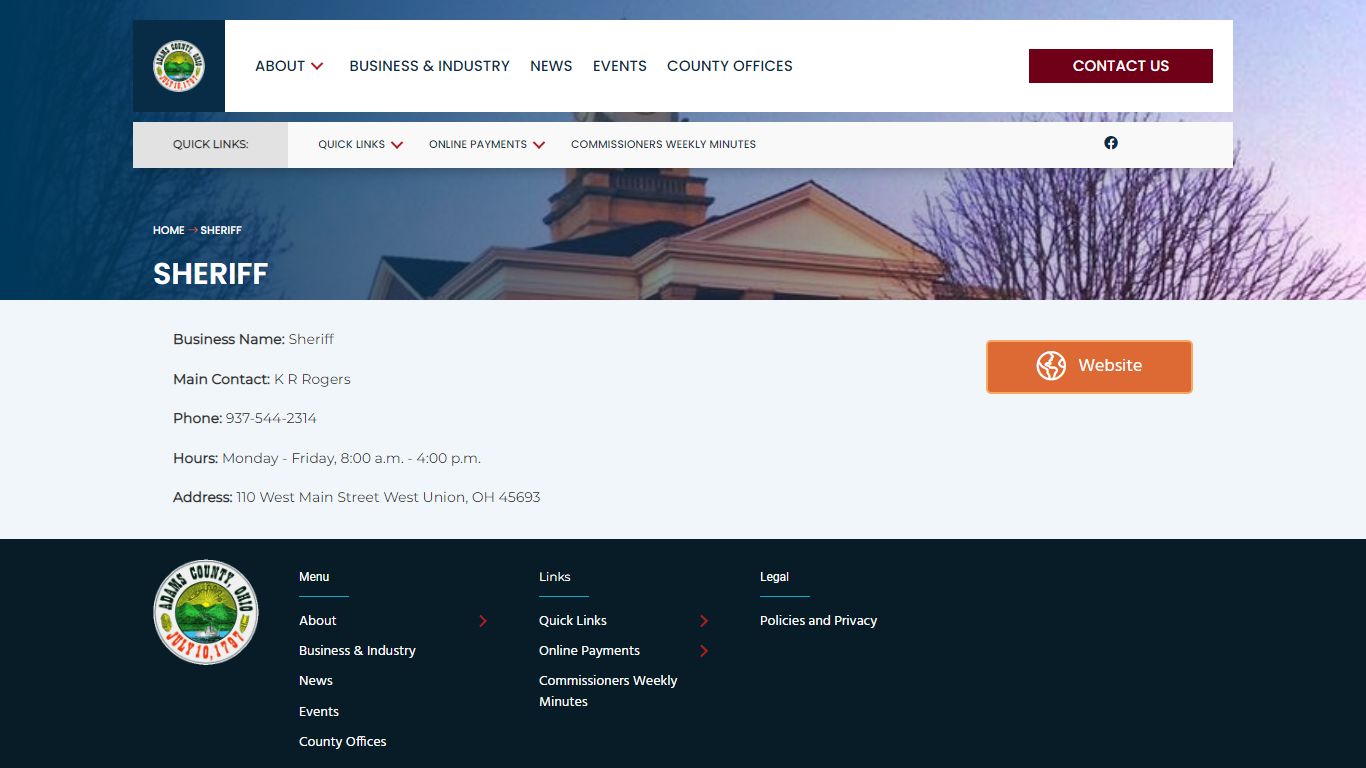The height and width of the screenshot is (768, 1366).
Task: Open Commissioners Weekly Minutes quick link
Action: (663, 144)
